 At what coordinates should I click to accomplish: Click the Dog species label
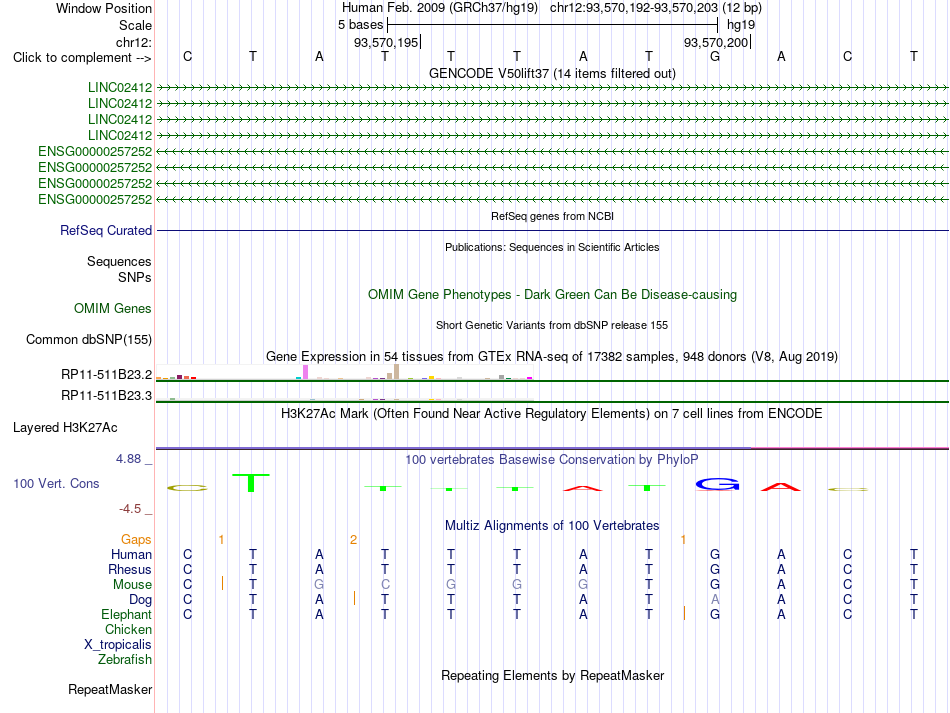point(141,600)
